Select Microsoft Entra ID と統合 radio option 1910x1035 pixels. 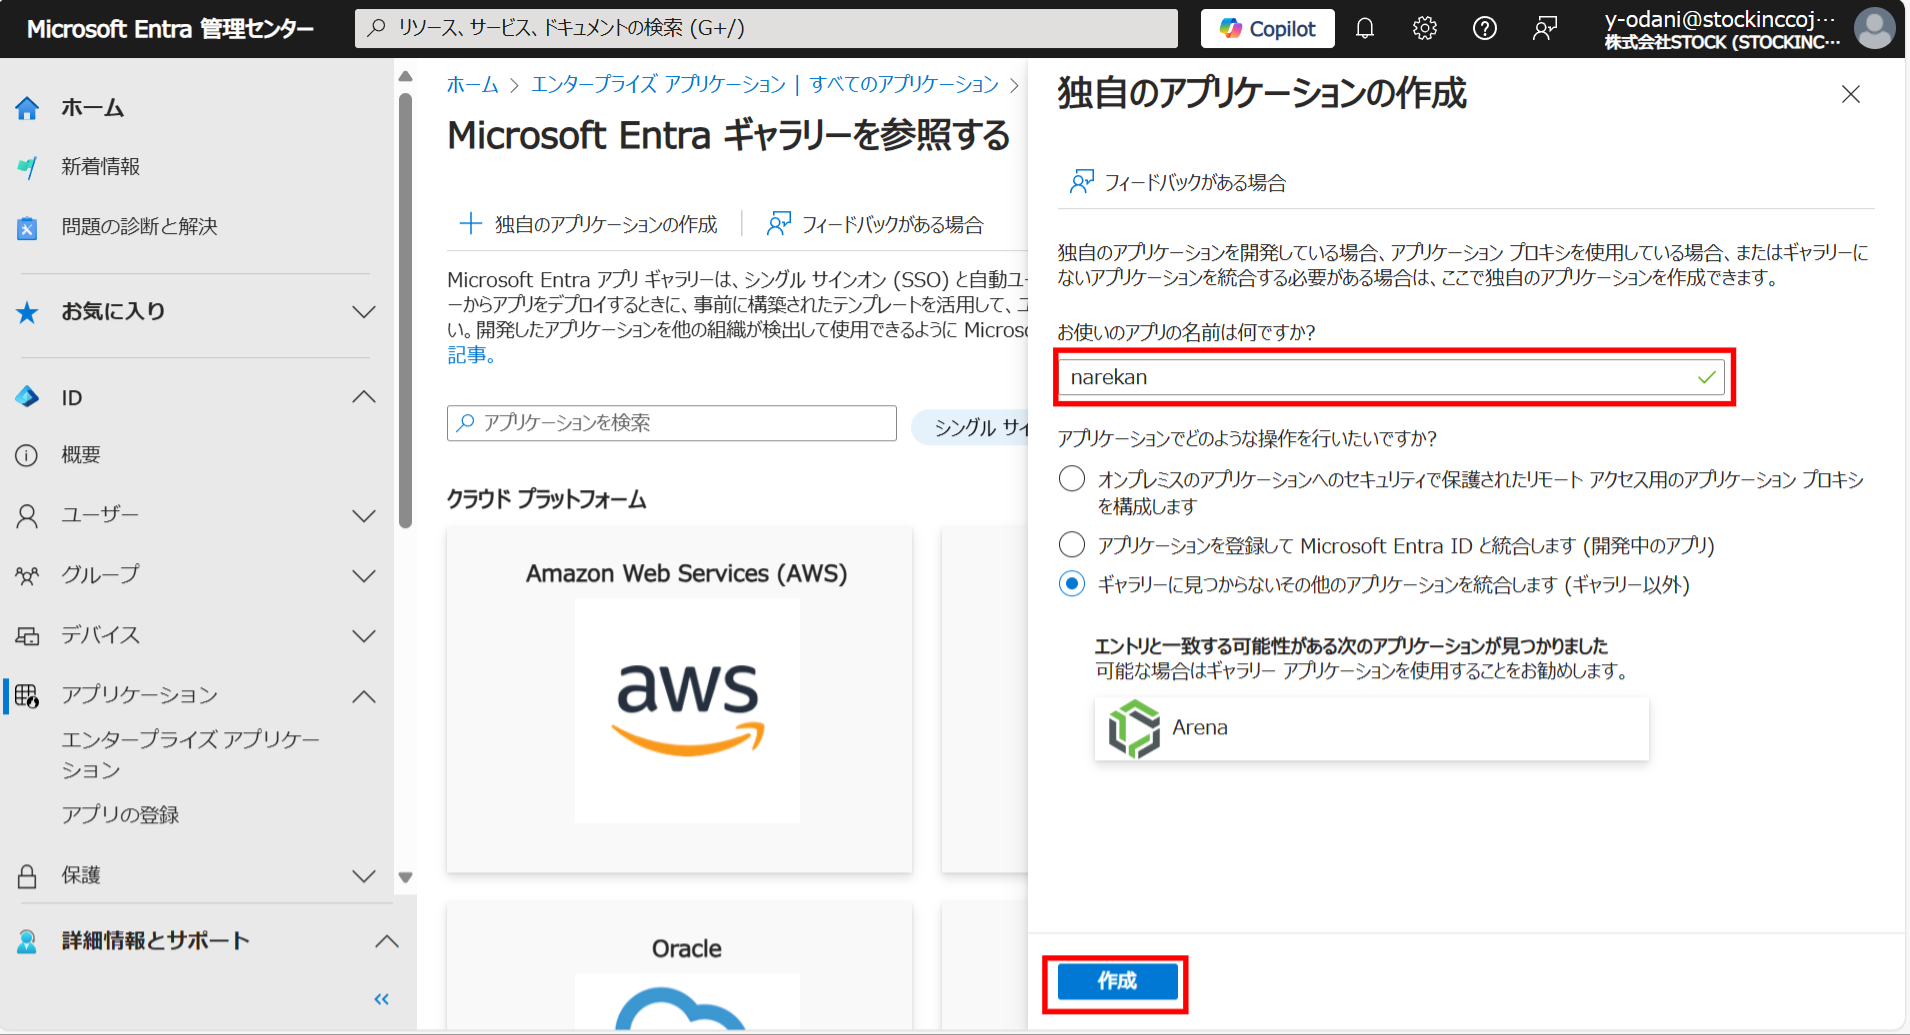click(x=1072, y=545)
